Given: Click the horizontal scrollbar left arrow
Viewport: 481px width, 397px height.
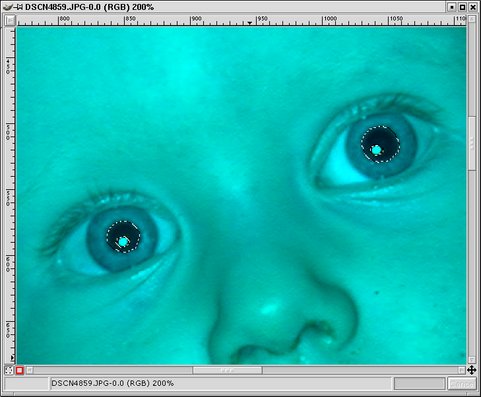Looking at the screenshot, I should (29, 370).
